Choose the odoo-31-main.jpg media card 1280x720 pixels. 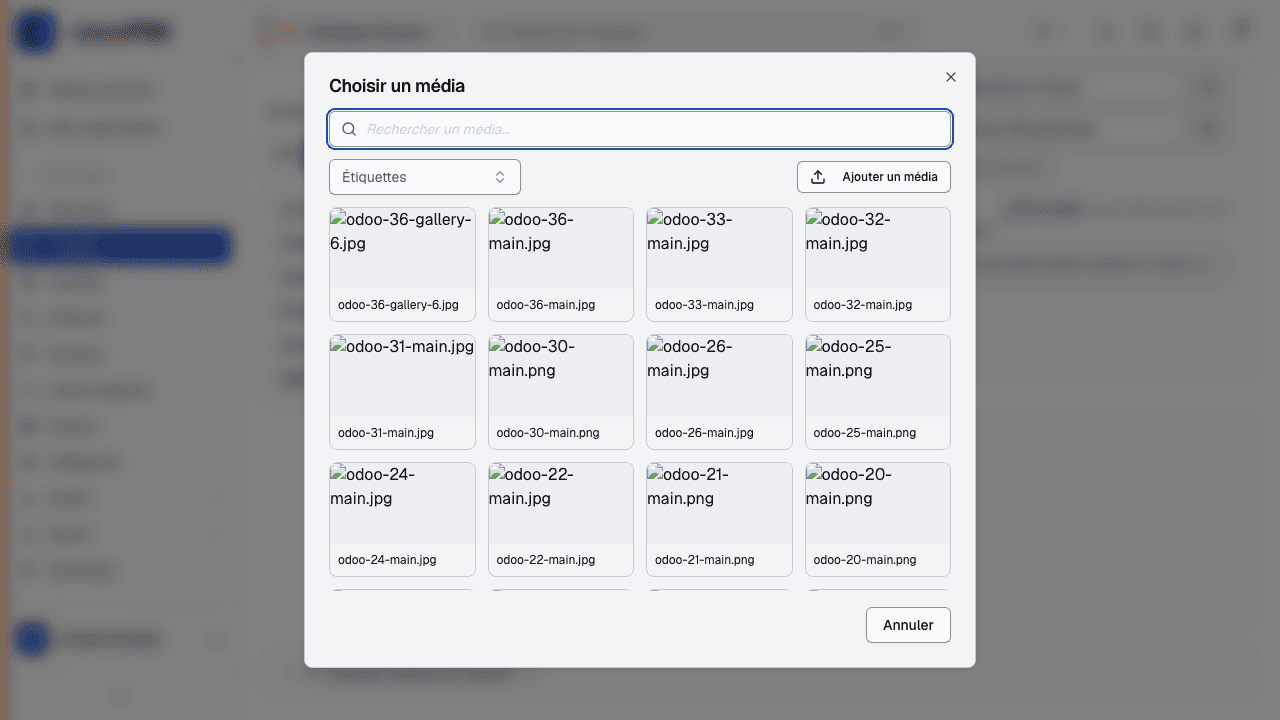click(x=402, y=392)
